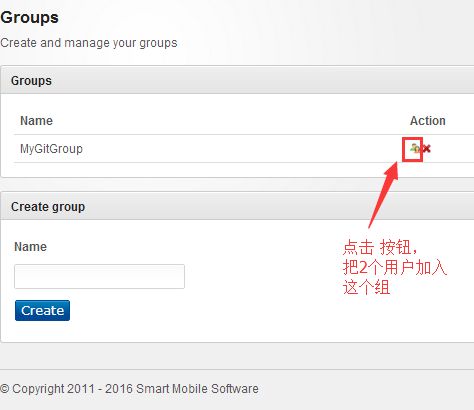Click the Create group panel header
Image resolution: width=474 pixels, height=410 pixels.
(x=237, y=207)
